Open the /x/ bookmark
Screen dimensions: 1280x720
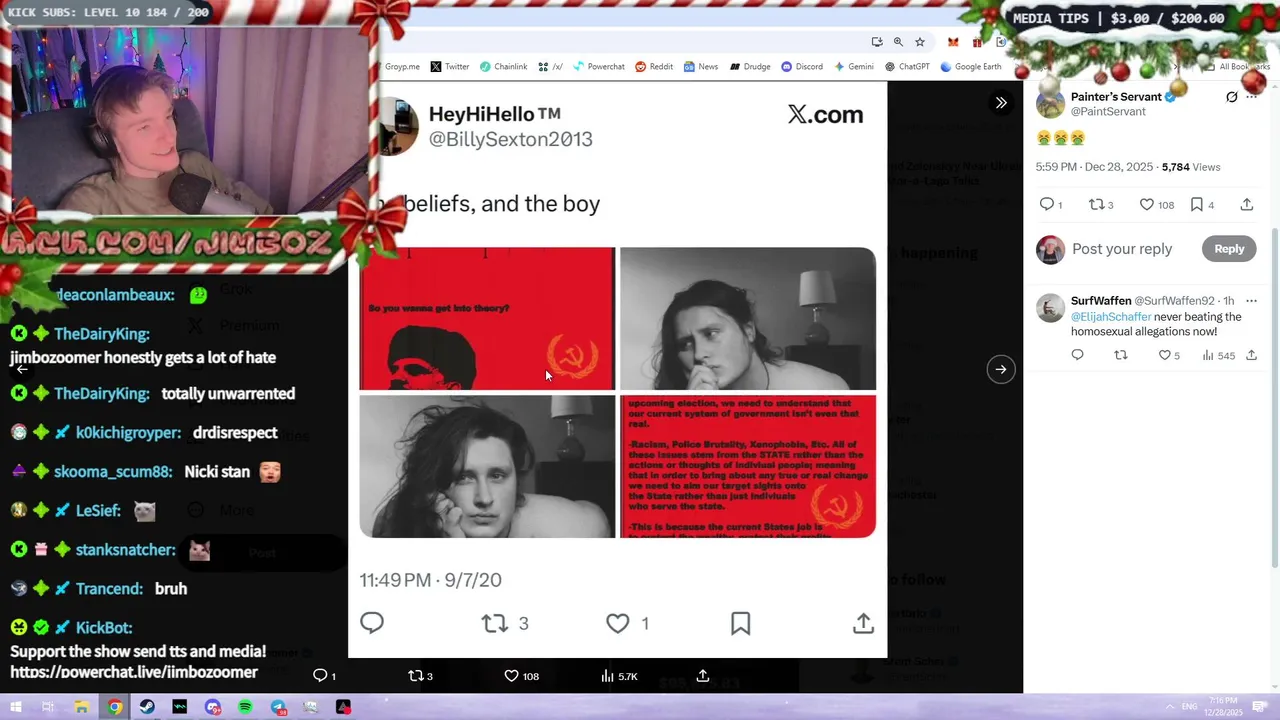[x=550, y=67]
